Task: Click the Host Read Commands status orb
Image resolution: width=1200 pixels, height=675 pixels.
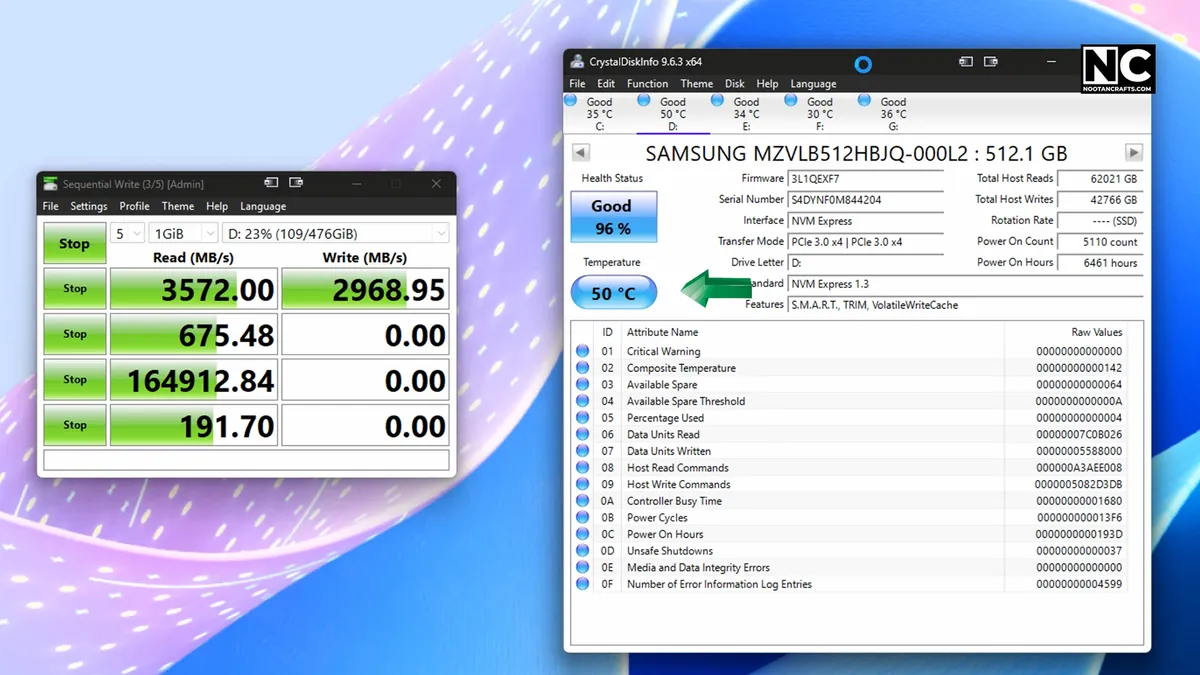Action: [583, 467]
